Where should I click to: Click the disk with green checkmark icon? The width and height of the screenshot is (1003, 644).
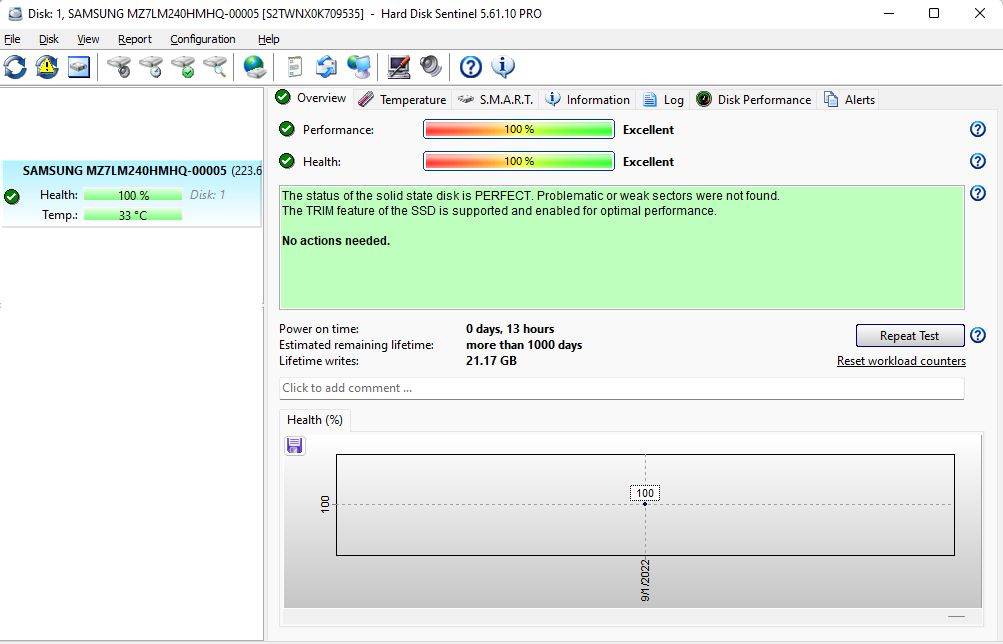coord(183,67)
